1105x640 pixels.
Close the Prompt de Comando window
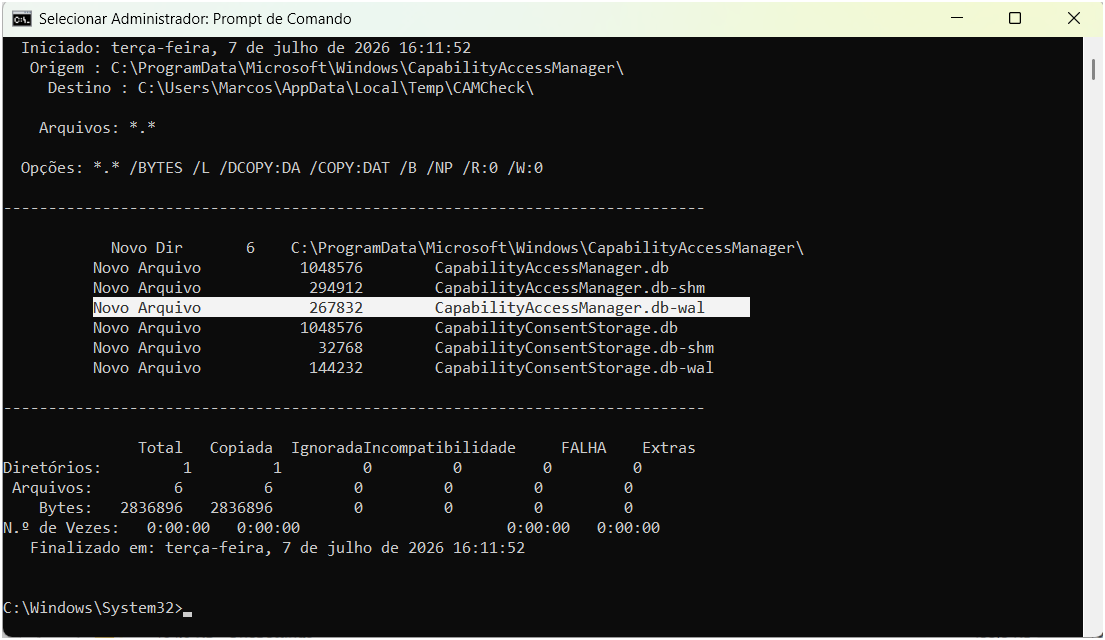click(1073, 18)
